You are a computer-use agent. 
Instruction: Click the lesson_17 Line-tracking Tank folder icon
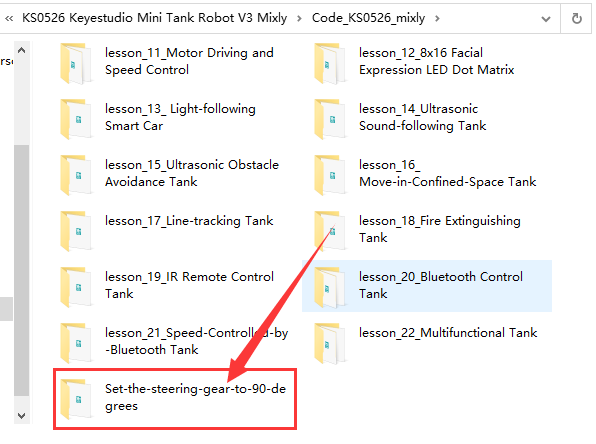coord(76,231)
